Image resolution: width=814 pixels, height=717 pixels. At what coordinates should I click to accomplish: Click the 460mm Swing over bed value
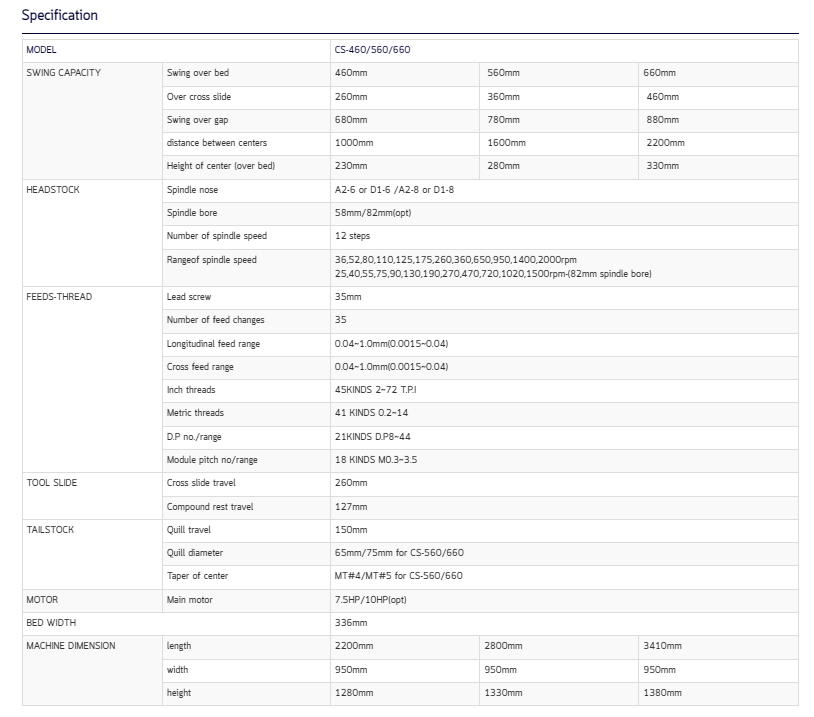point(351,73)
